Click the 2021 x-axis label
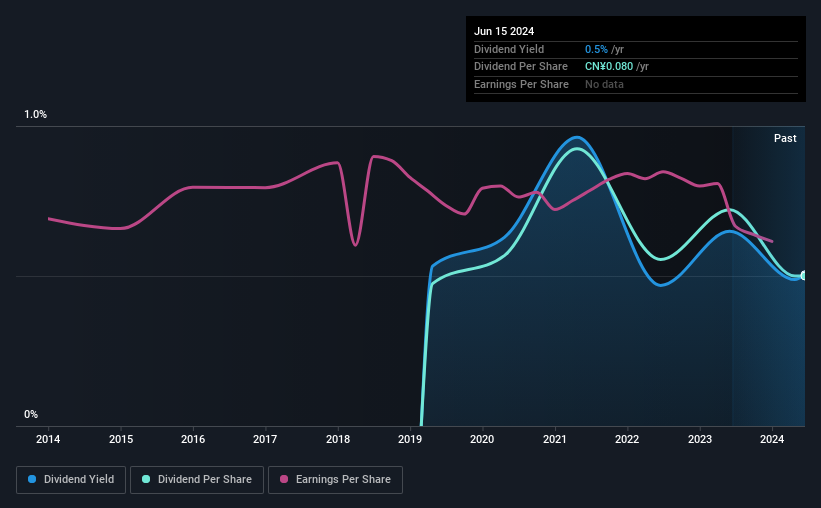The width and height of the screenshot is (821, 508). [555, 439]
